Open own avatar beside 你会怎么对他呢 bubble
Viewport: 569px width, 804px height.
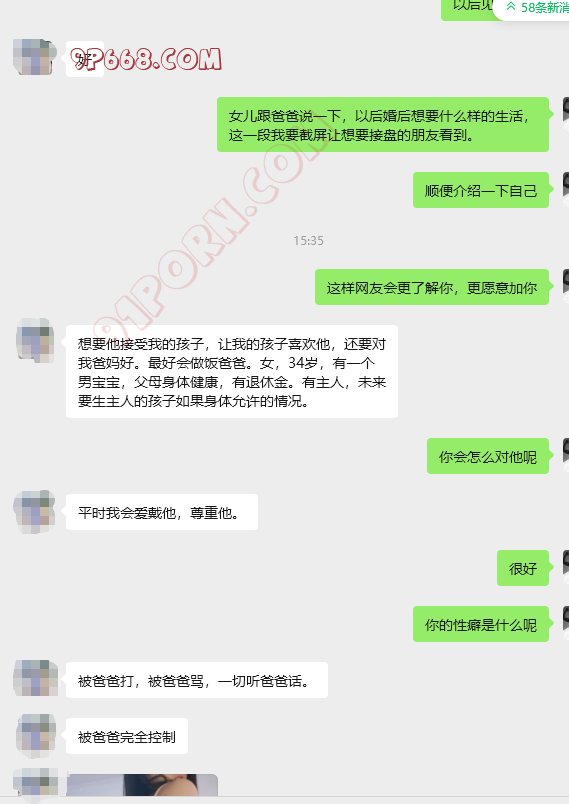pyautogui.click(x=566, y=456)
